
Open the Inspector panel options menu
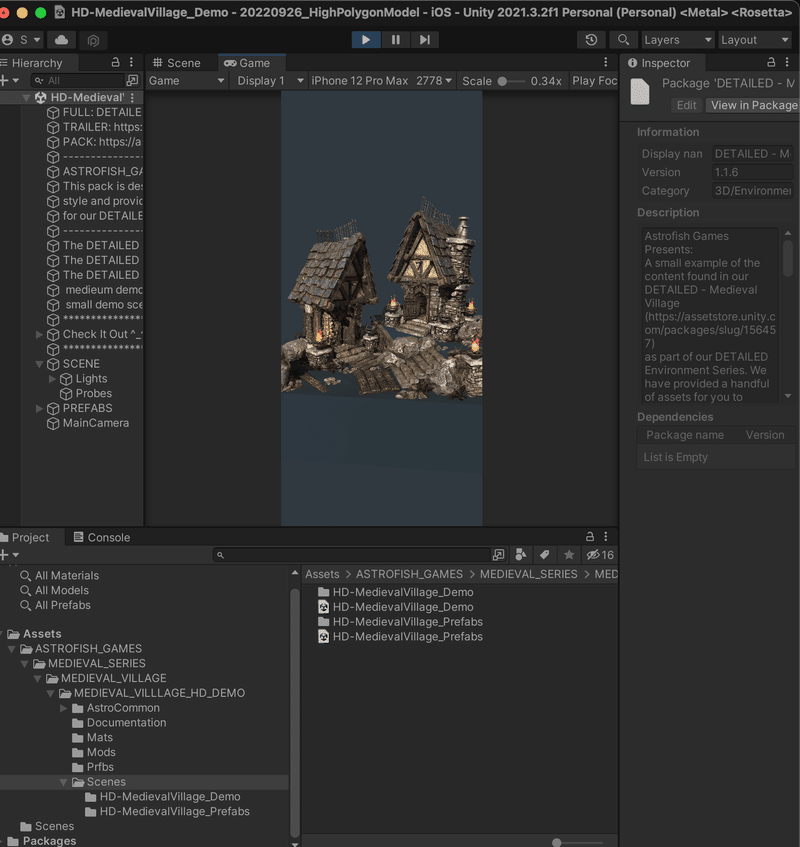[x=787, y=63]
